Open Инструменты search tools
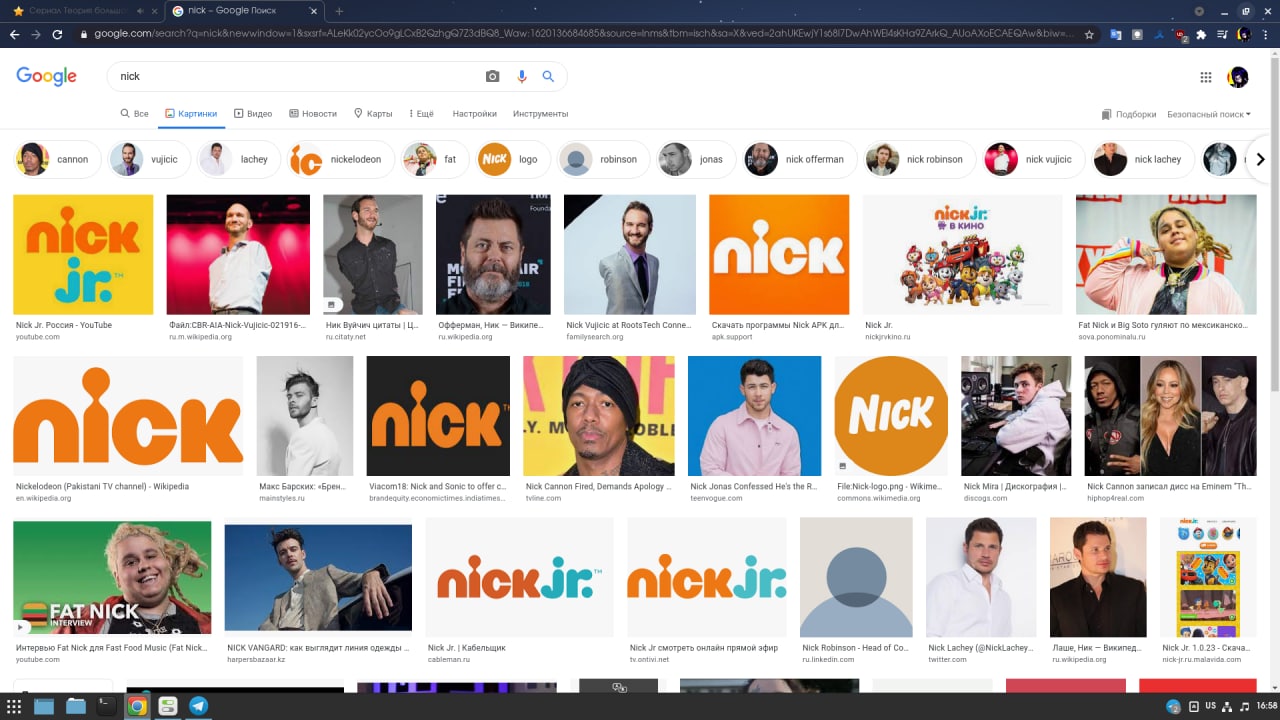Image resolution: width=1280 pixels, height=720 pixels. [x=540, y=114]
